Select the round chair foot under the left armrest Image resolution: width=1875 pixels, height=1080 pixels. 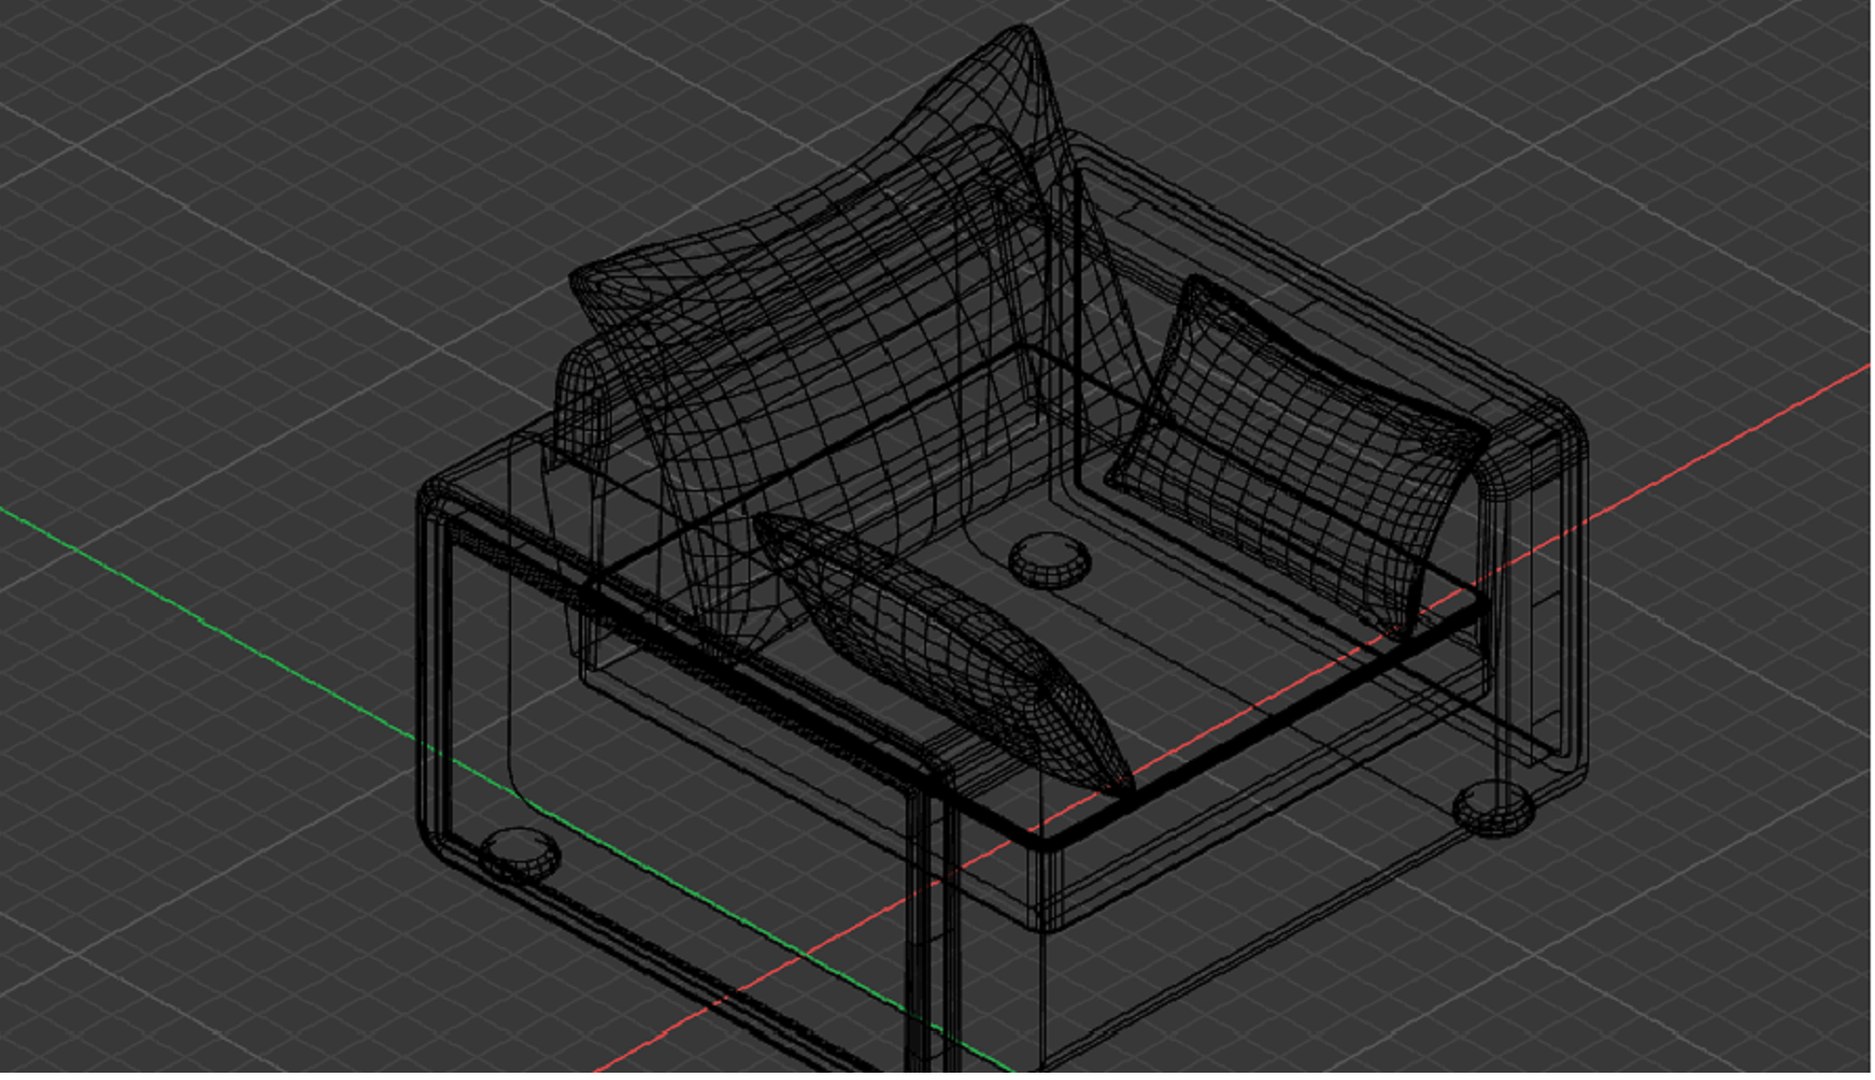520,856
